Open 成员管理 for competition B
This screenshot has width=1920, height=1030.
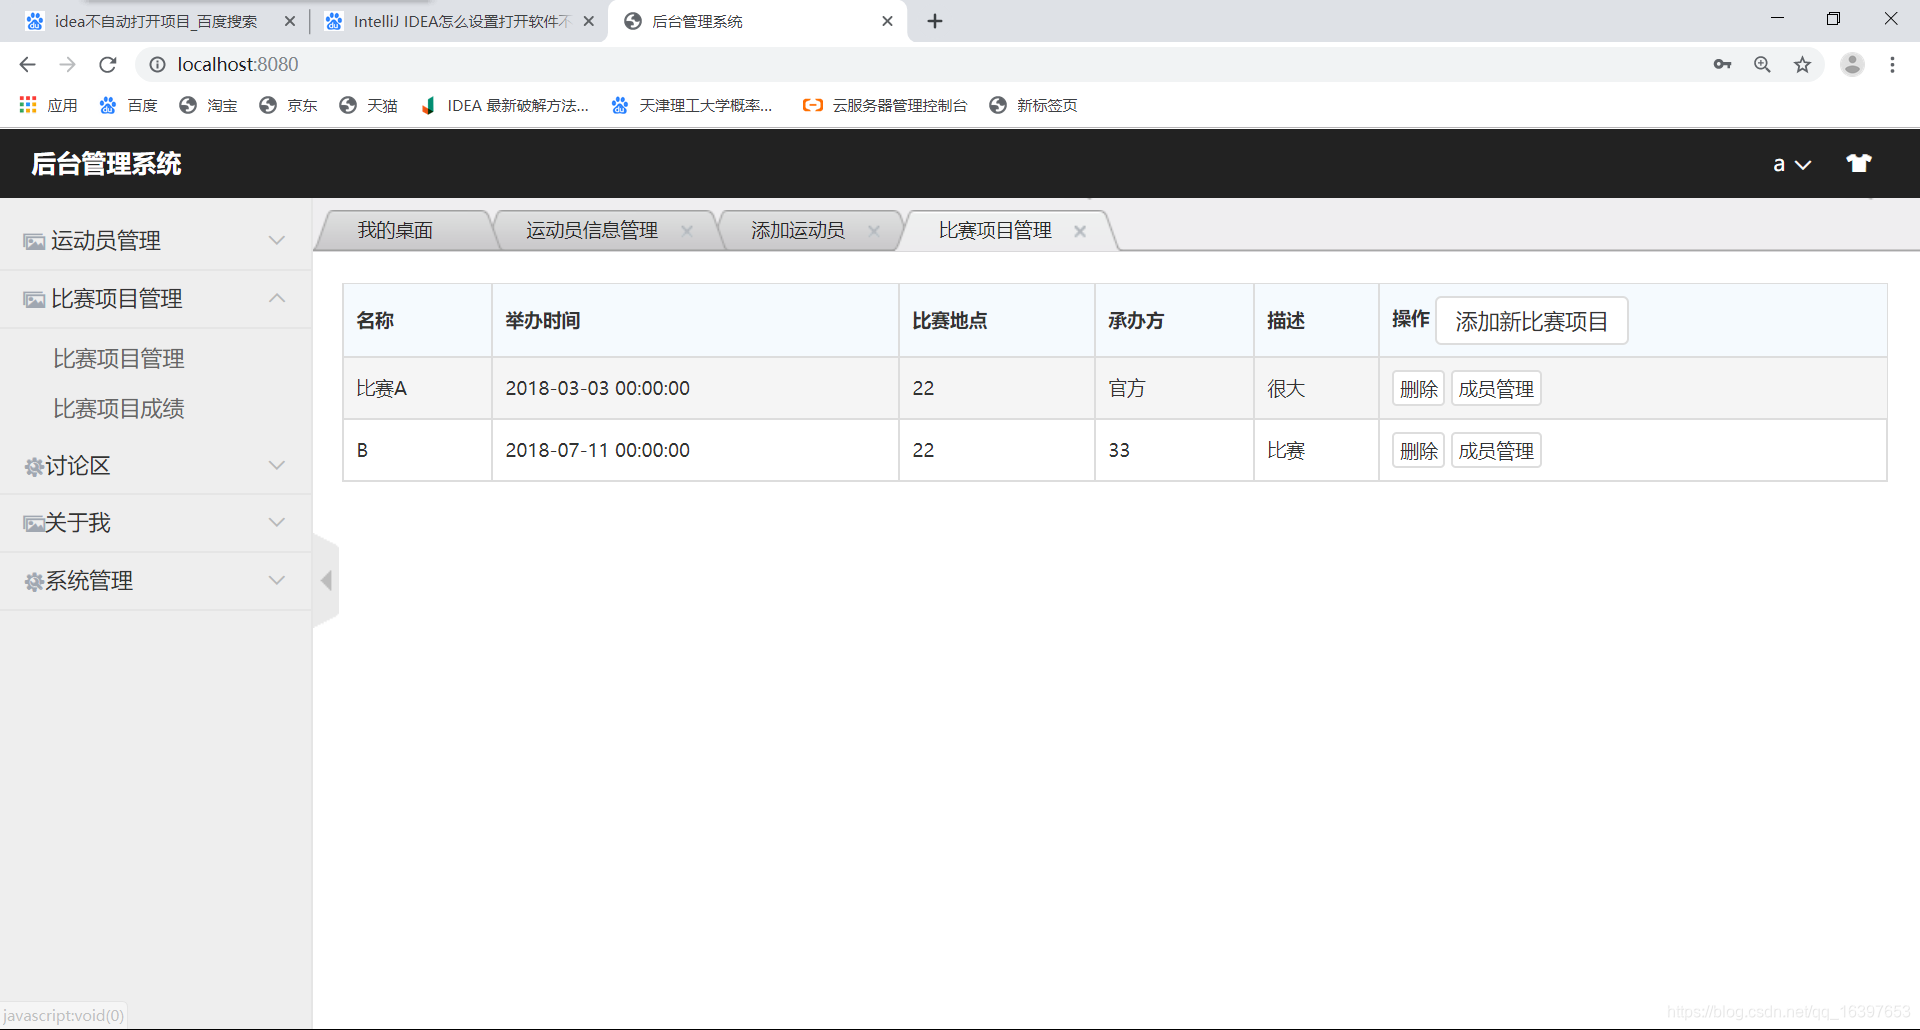coord(1496,451)
